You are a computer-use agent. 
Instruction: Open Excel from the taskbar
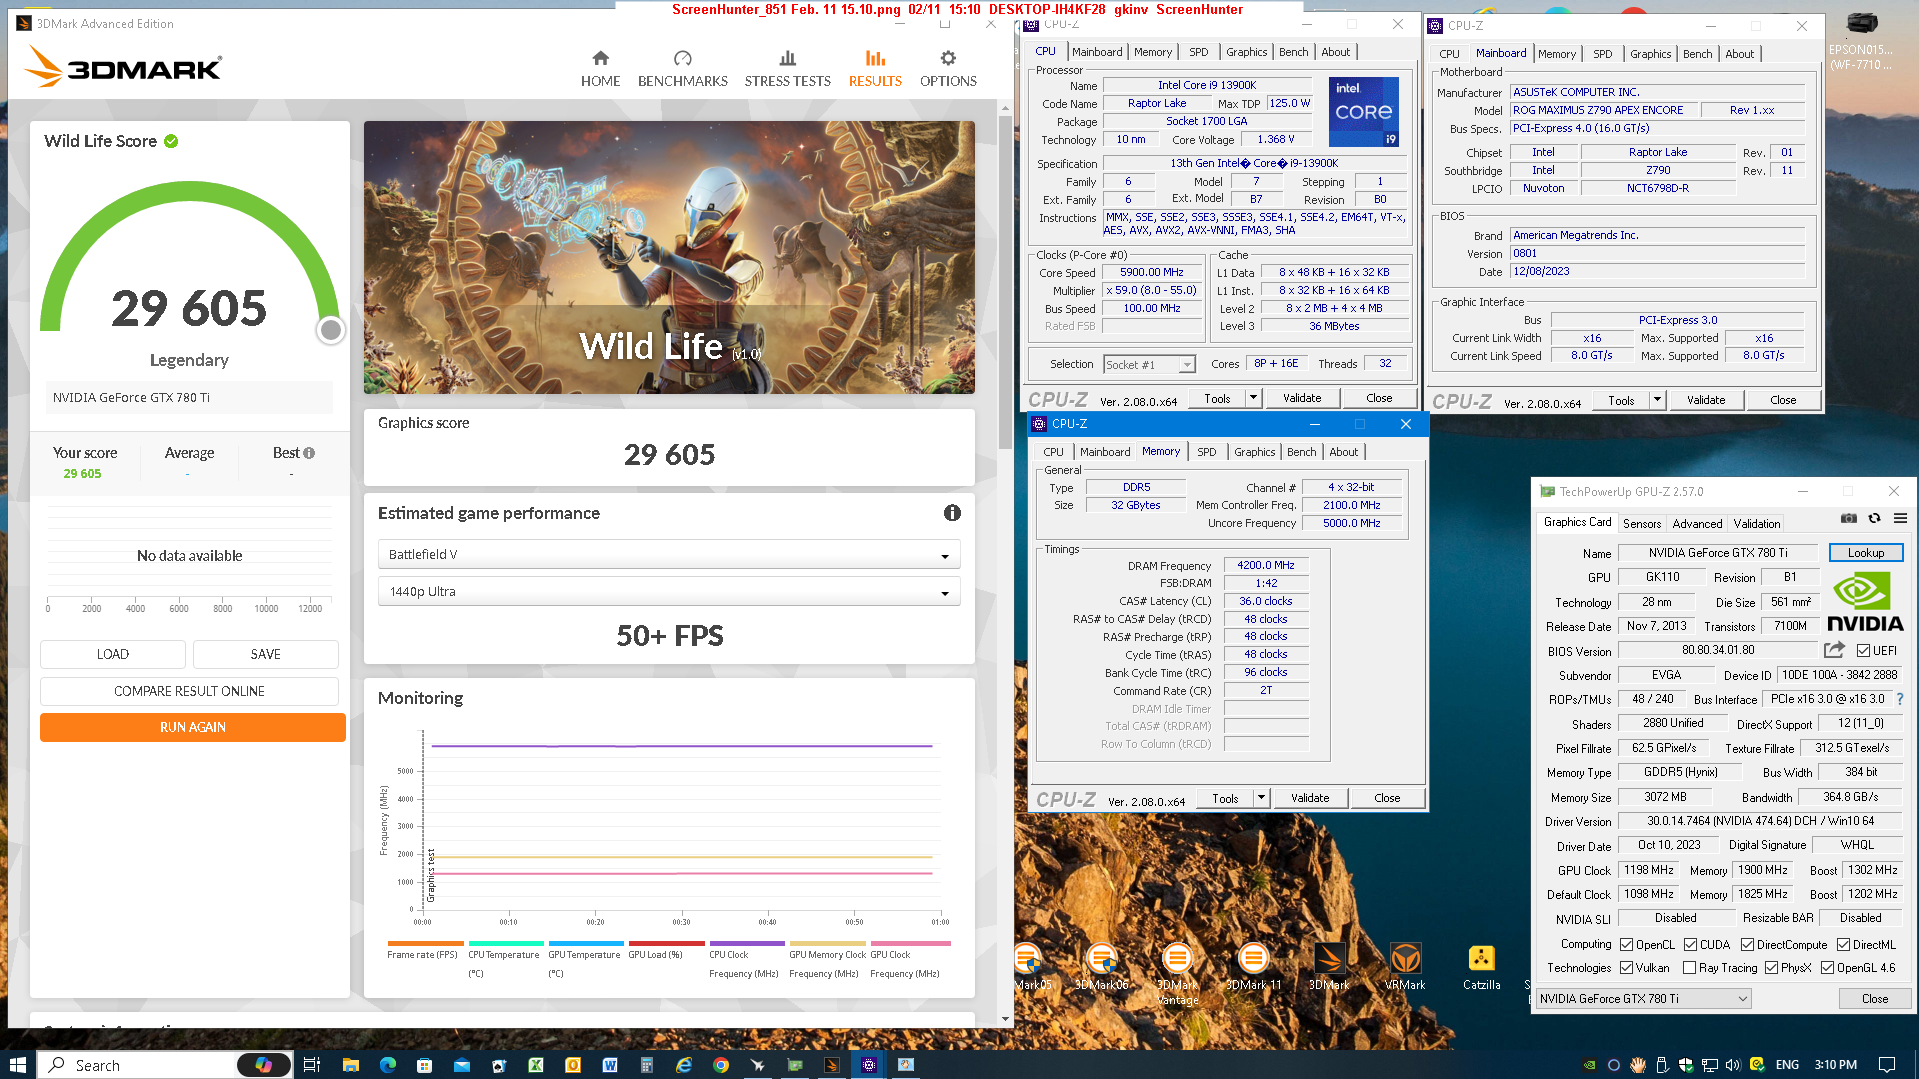tap(536, 1065)
